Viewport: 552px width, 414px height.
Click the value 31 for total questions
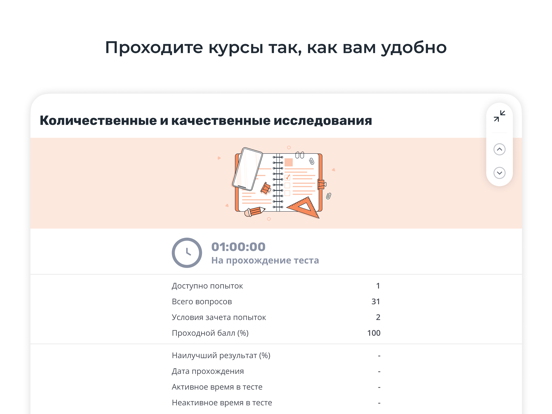point(376,302)
